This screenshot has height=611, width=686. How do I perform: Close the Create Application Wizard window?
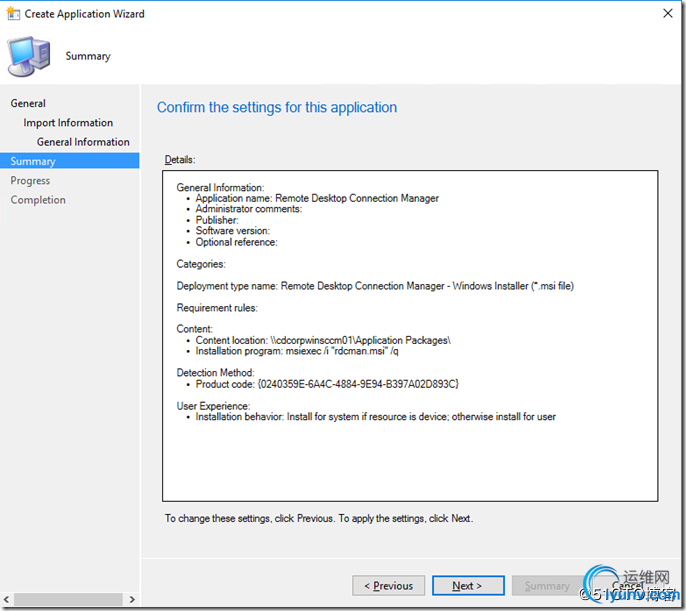(668, 14)
